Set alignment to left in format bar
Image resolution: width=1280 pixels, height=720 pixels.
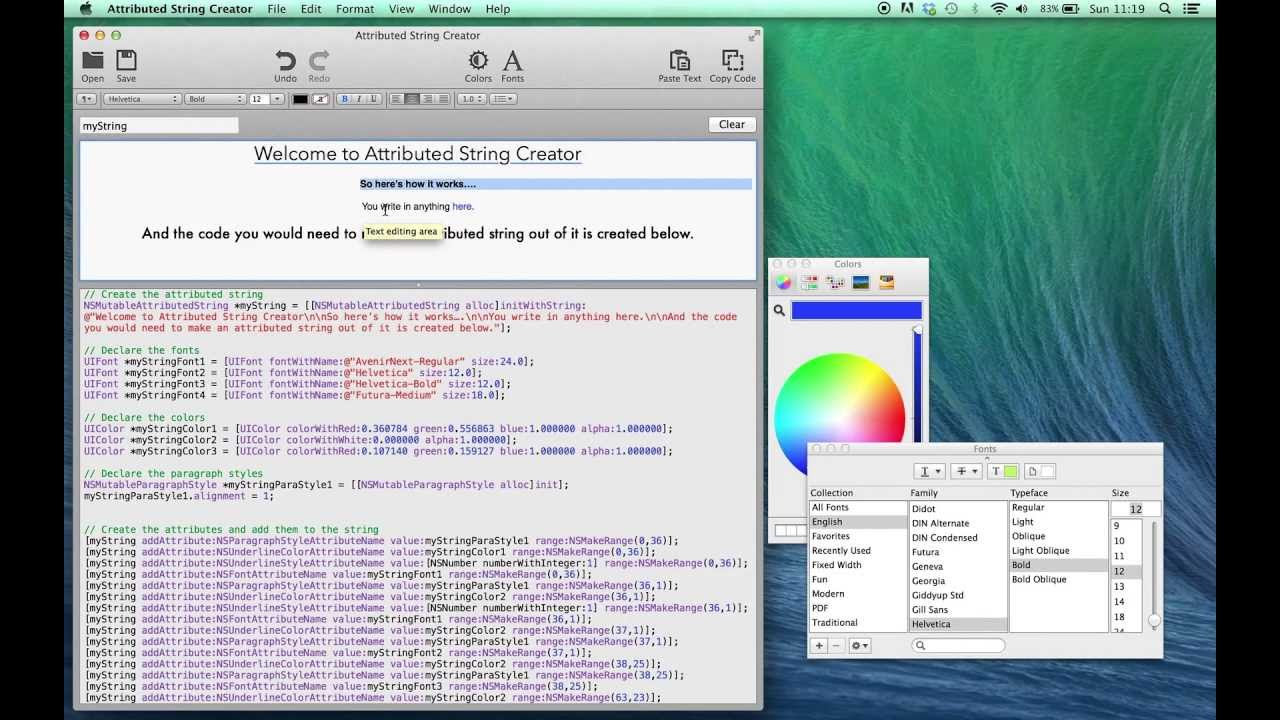click(x=396, y=99)
